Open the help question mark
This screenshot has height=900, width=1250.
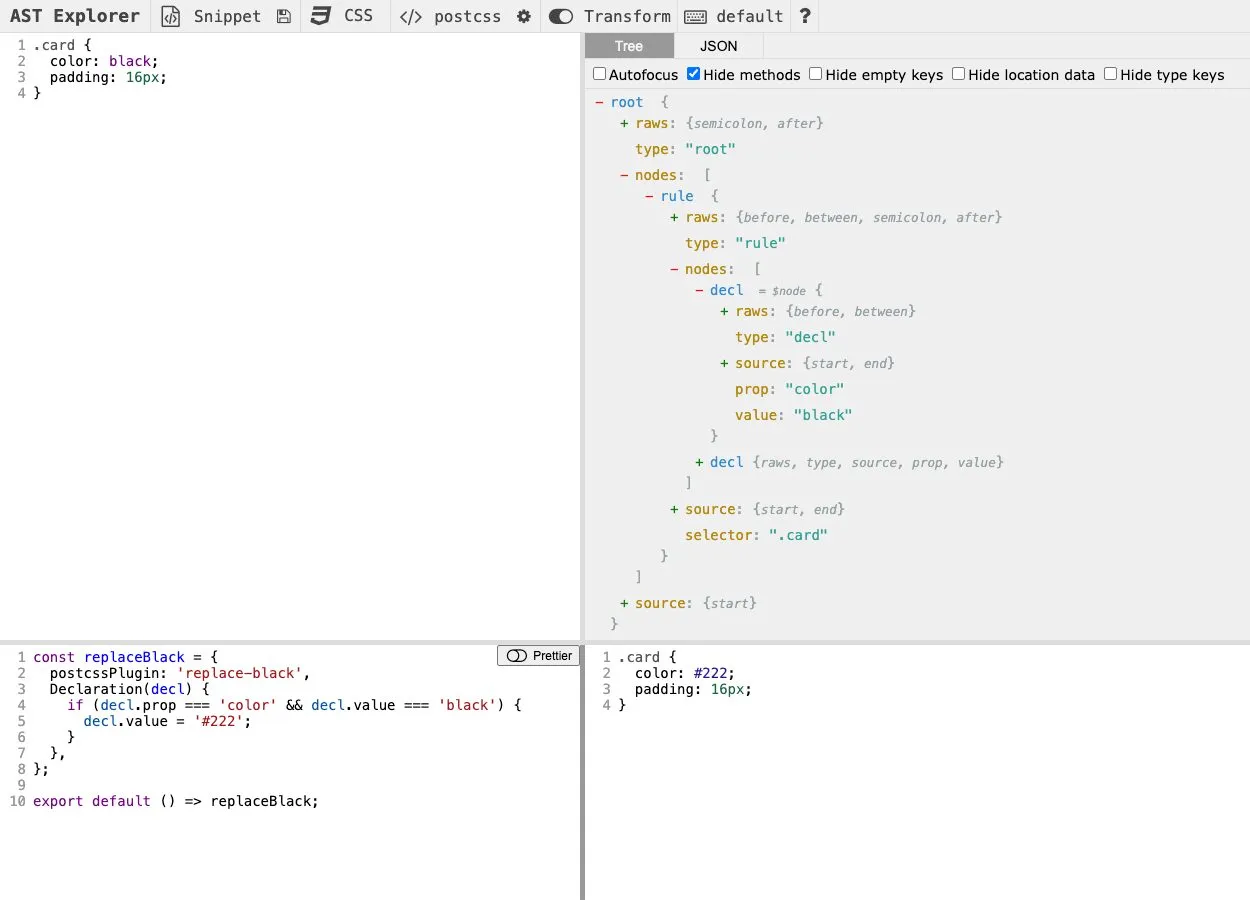(805, 16)
